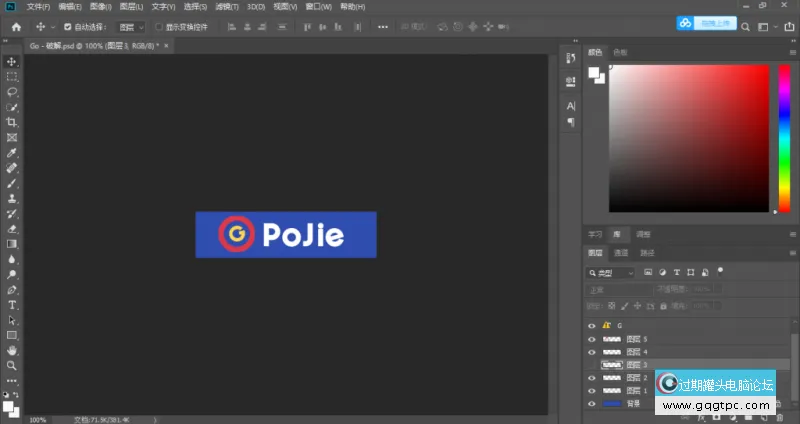Image resolution: width=800 pixels, height=424 pixels.
Task: Select the Eraser tool
Action: [12, 229]
